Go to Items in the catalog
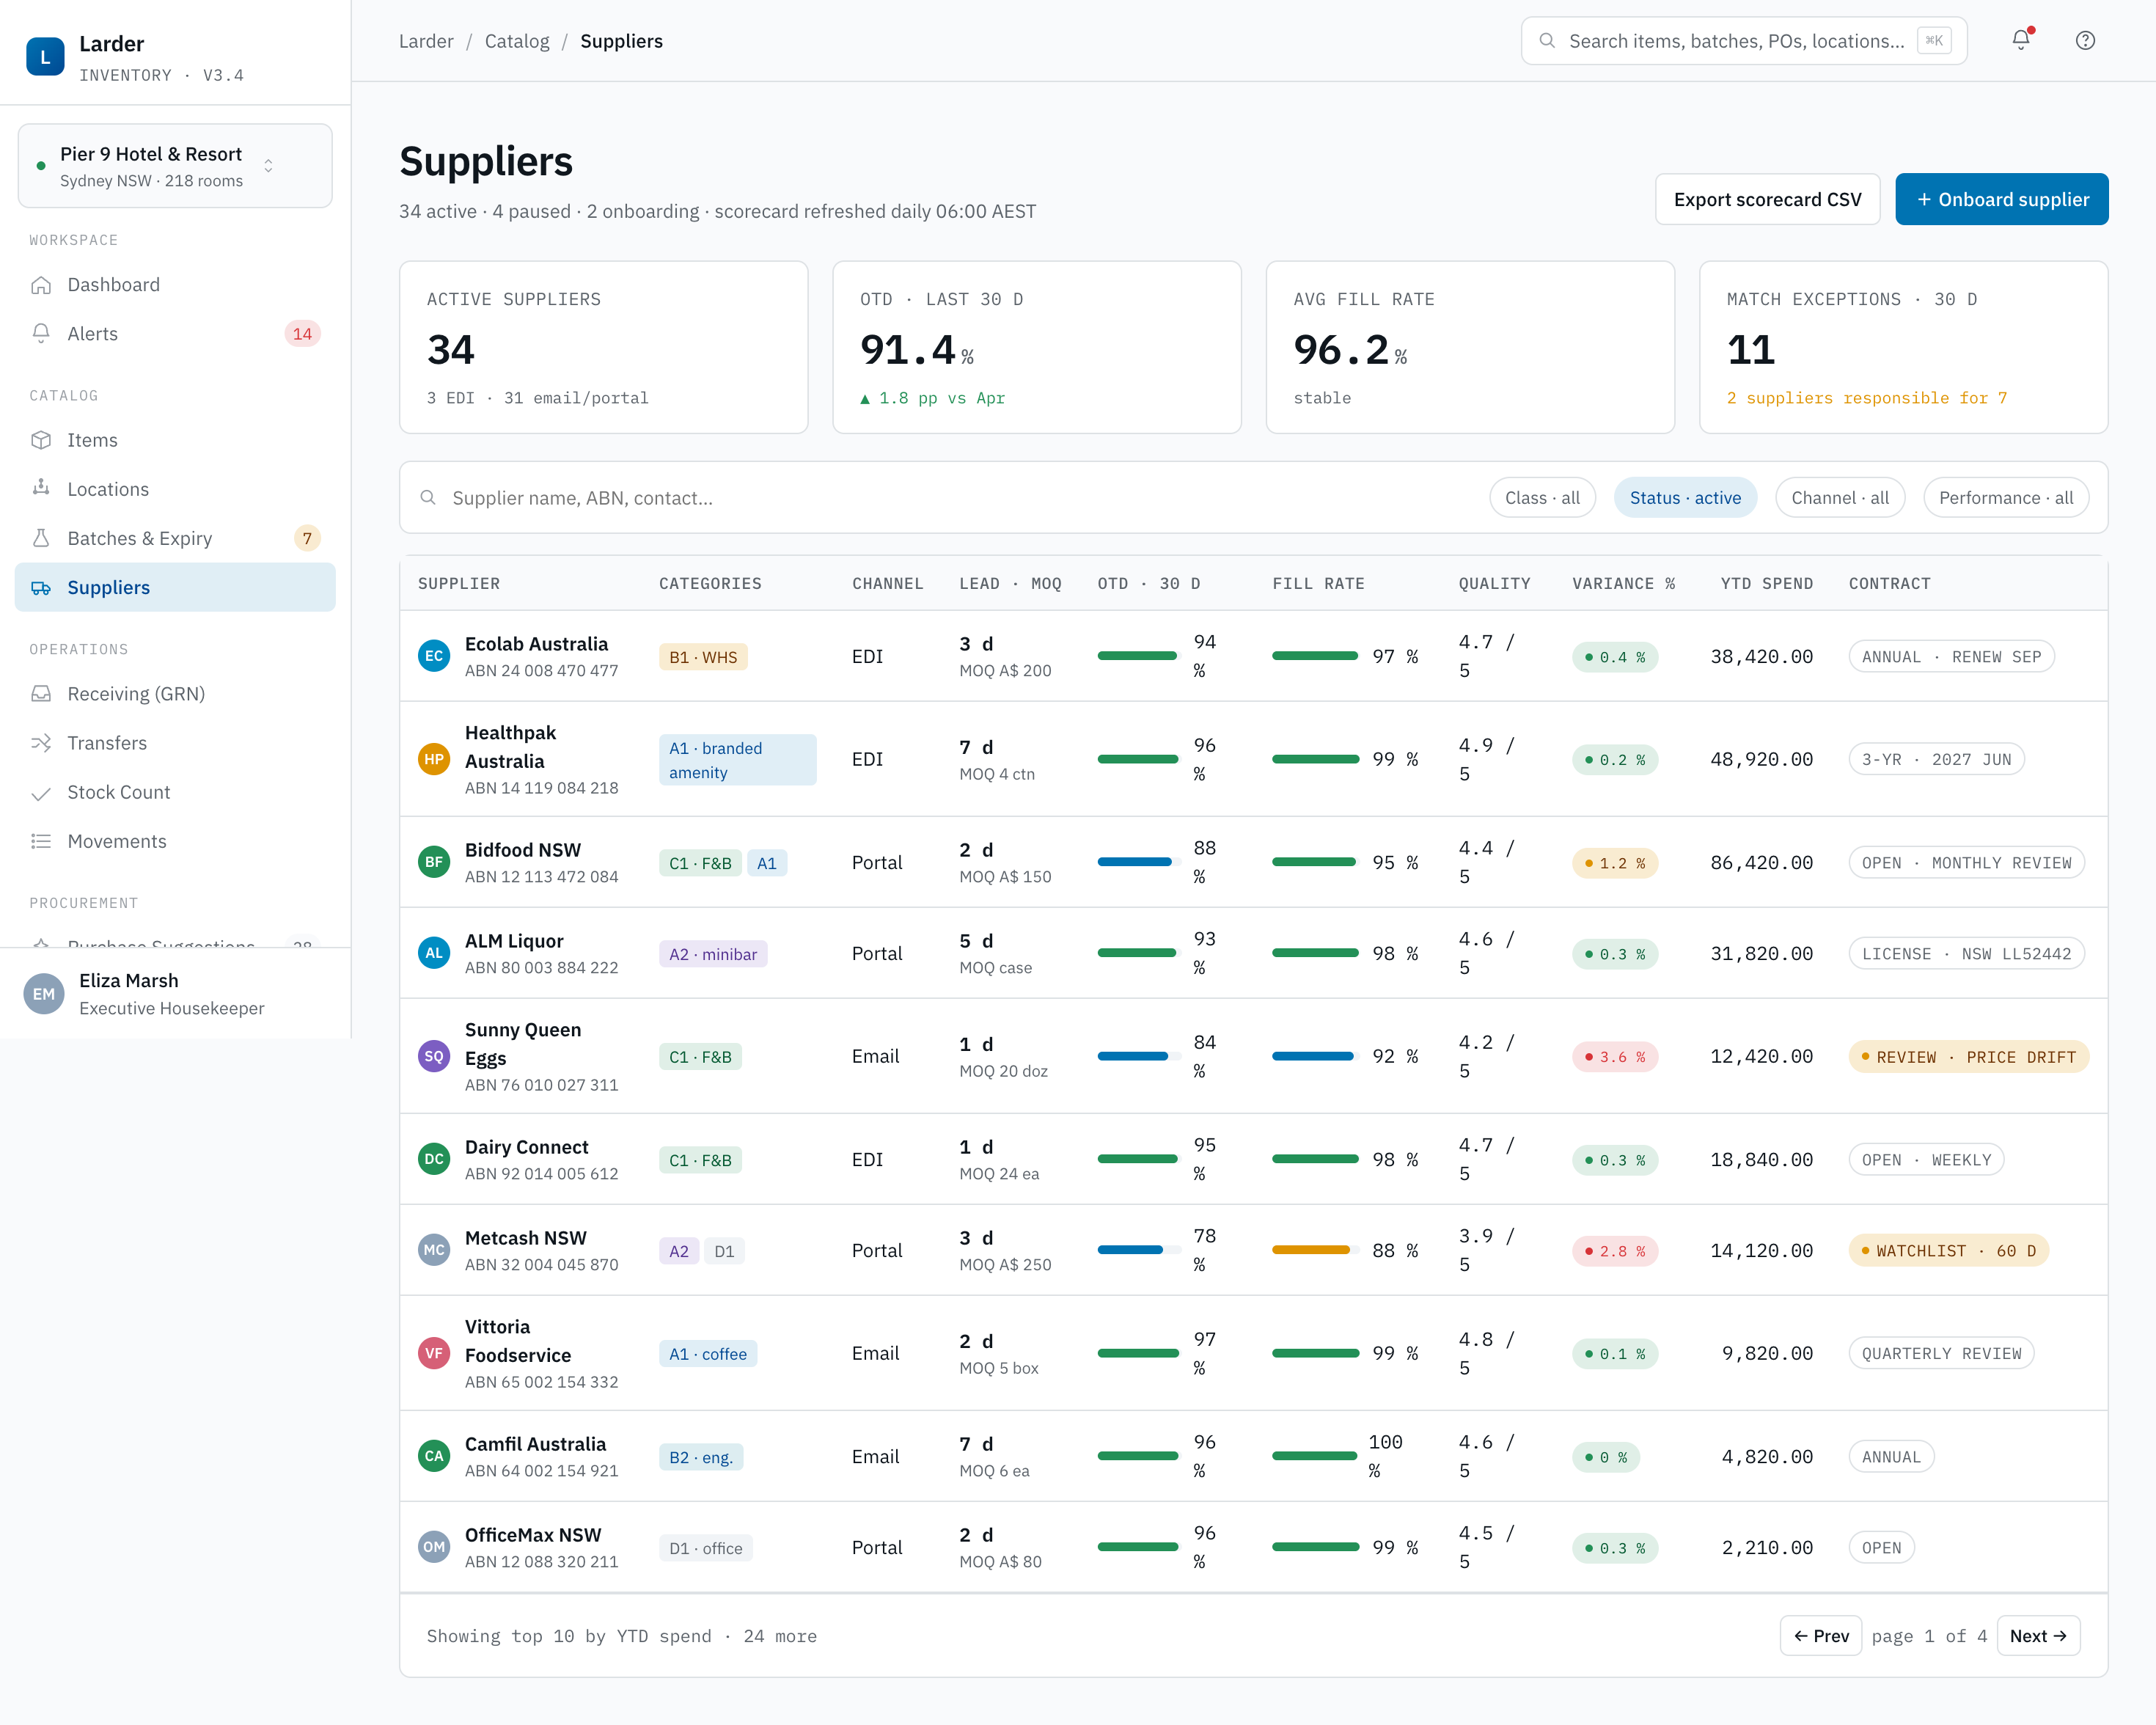The width and height of the screenshot is (2156, 1725). (175, 440)
